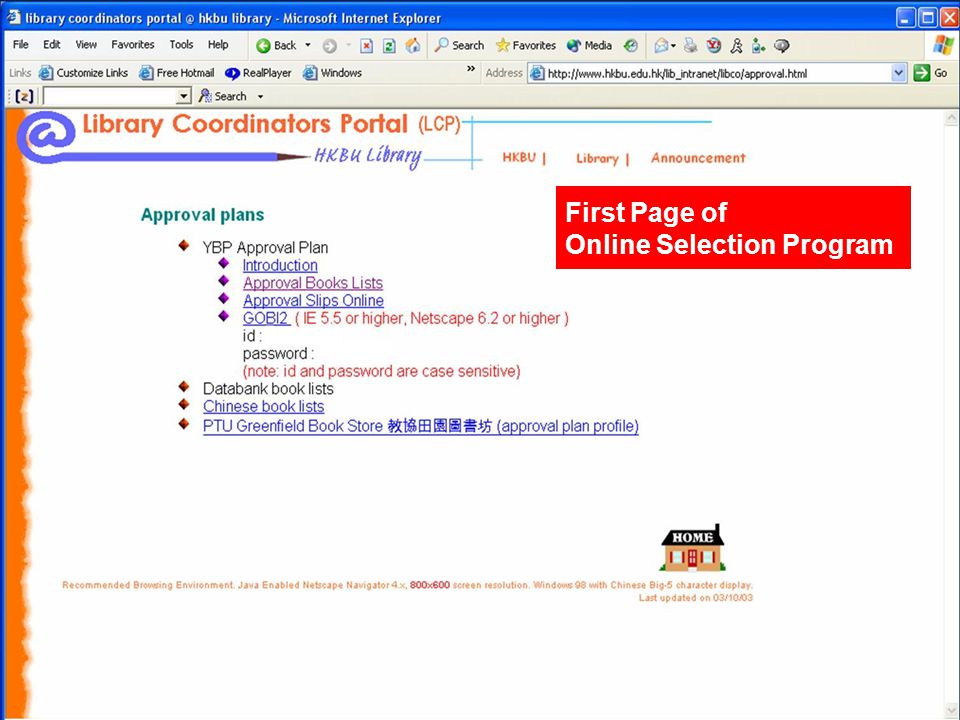Expand the Links bar overflow chevron
Image resolution: width=960 pixels, height=720 pixels.
(471, 69)
